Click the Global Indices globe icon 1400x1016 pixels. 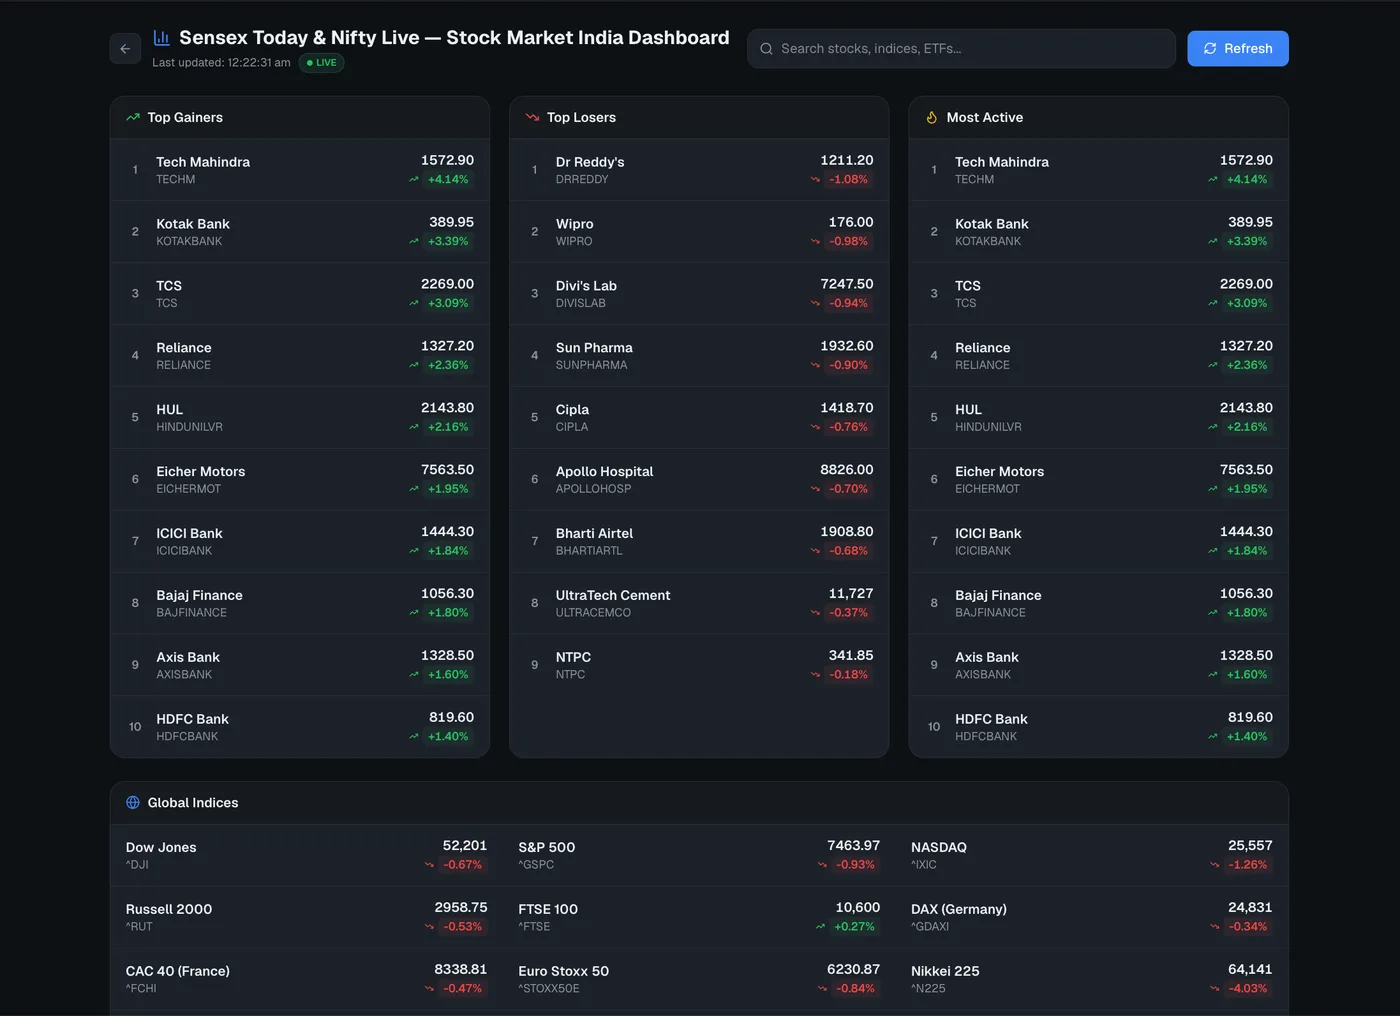pos(133,803)
